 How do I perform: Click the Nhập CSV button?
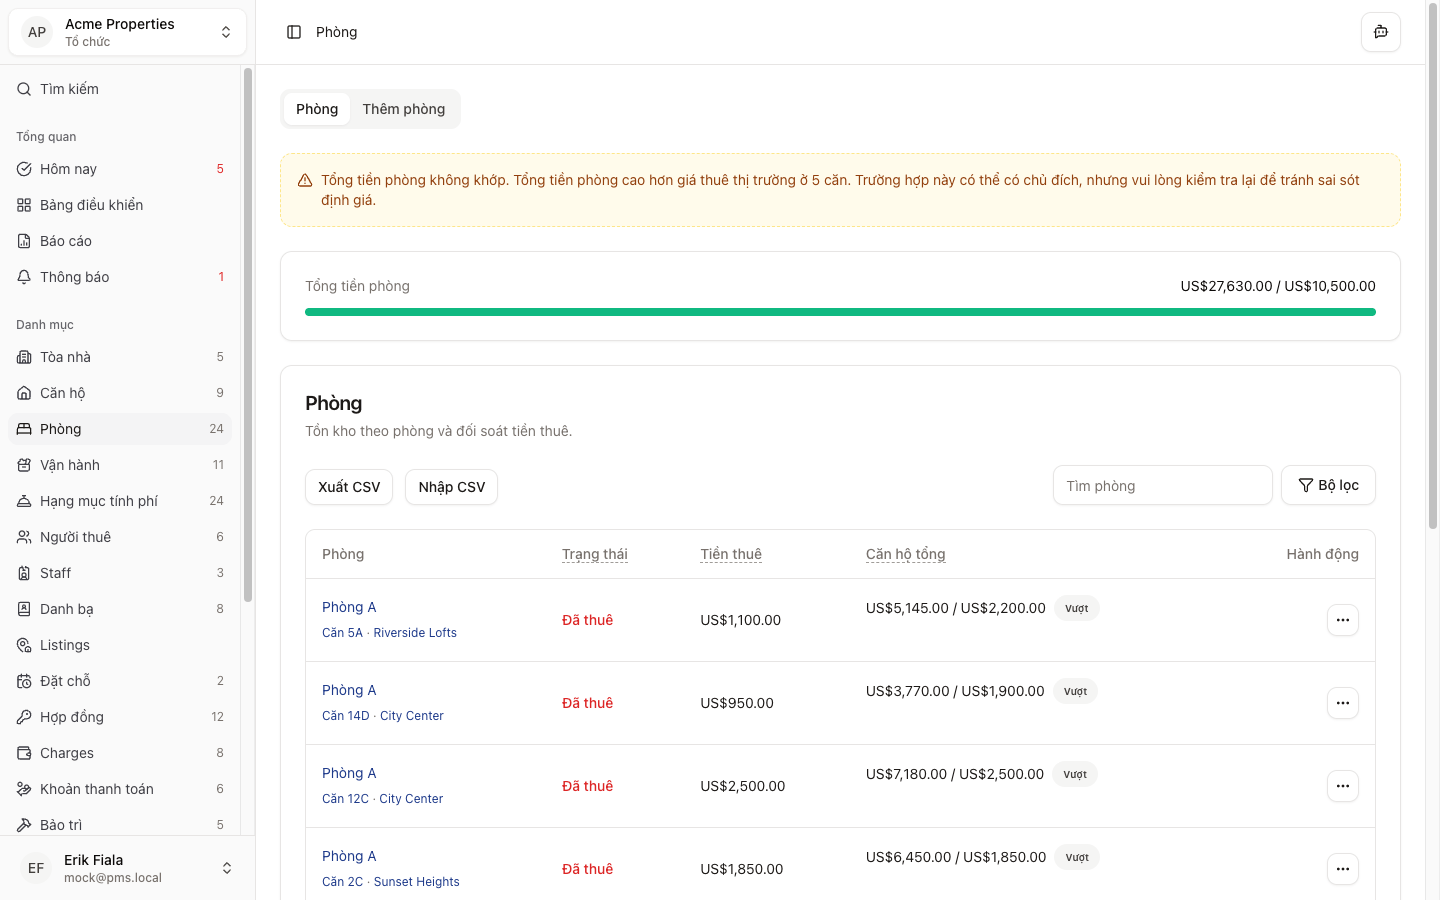[x=451, y=487]
